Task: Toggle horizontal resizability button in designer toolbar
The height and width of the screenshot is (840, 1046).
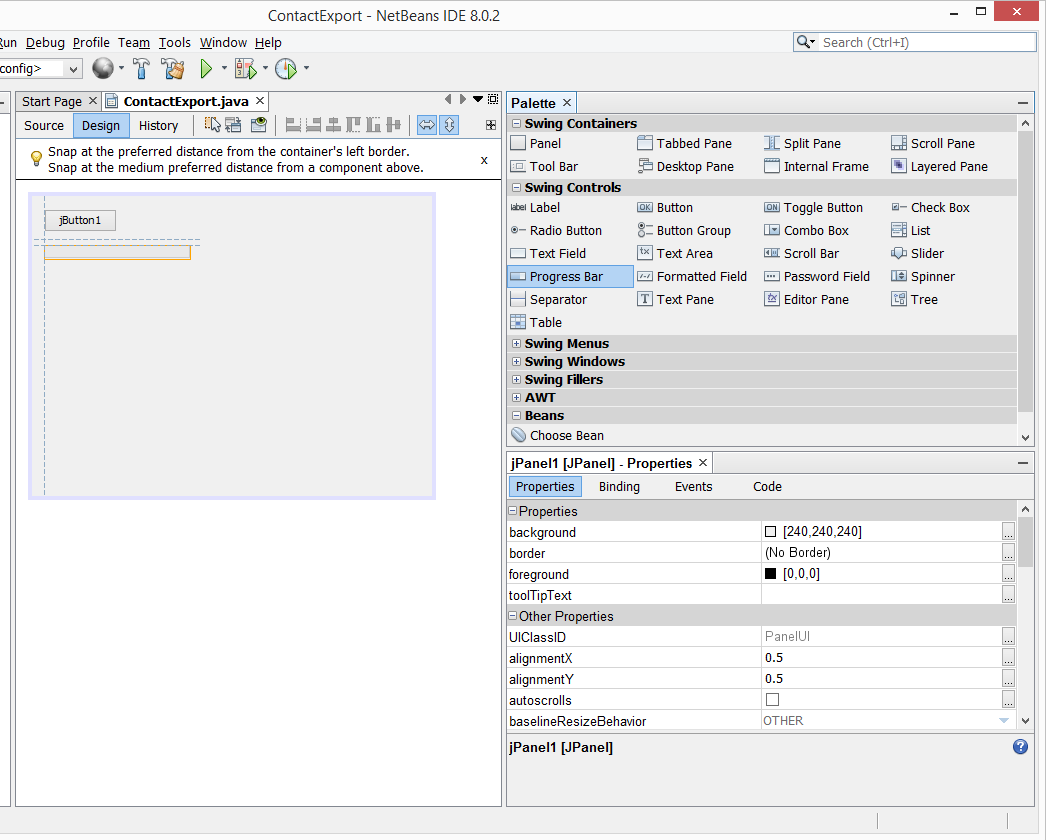Action: pos(426,125)
